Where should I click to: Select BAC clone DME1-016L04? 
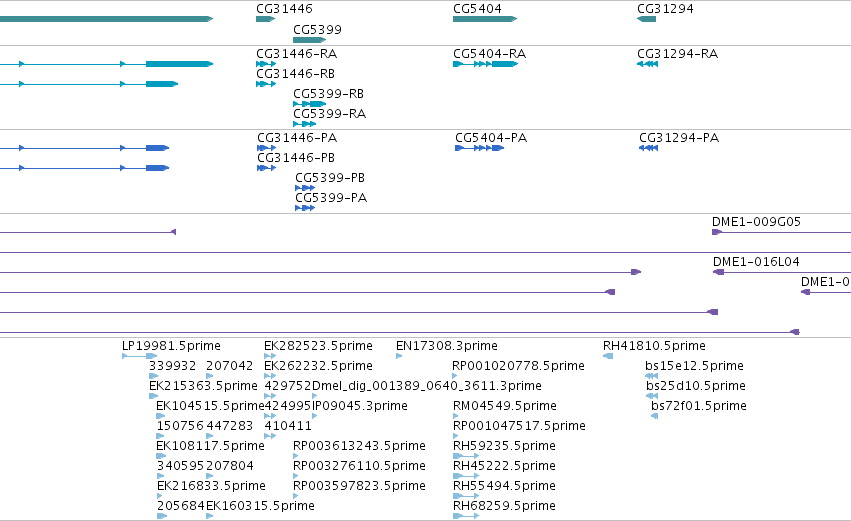click(756, 262)
